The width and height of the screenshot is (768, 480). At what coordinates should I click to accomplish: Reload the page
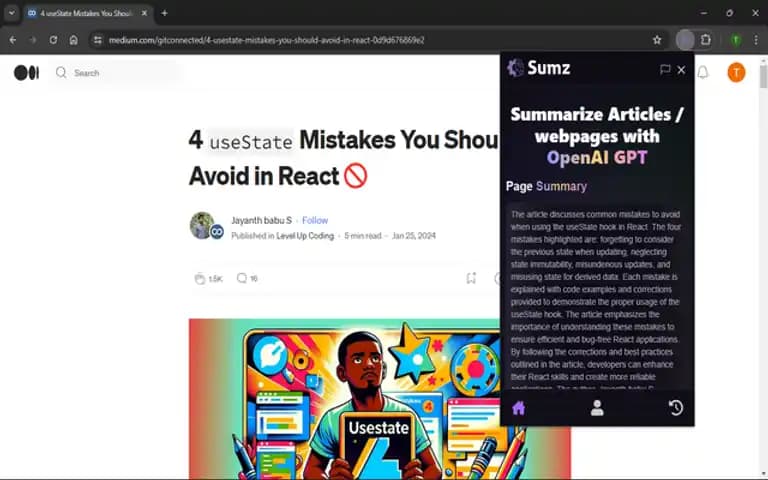53,40
